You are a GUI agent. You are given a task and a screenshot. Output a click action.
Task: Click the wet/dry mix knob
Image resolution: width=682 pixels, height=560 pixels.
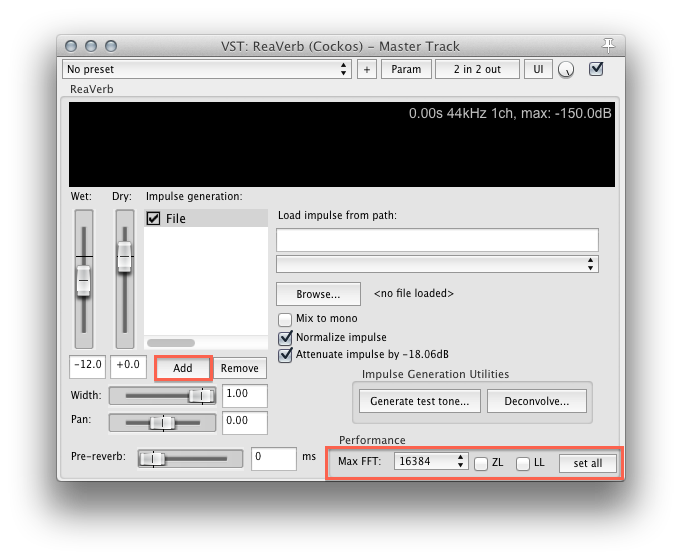pyautogui.click(x=566, y=69)
